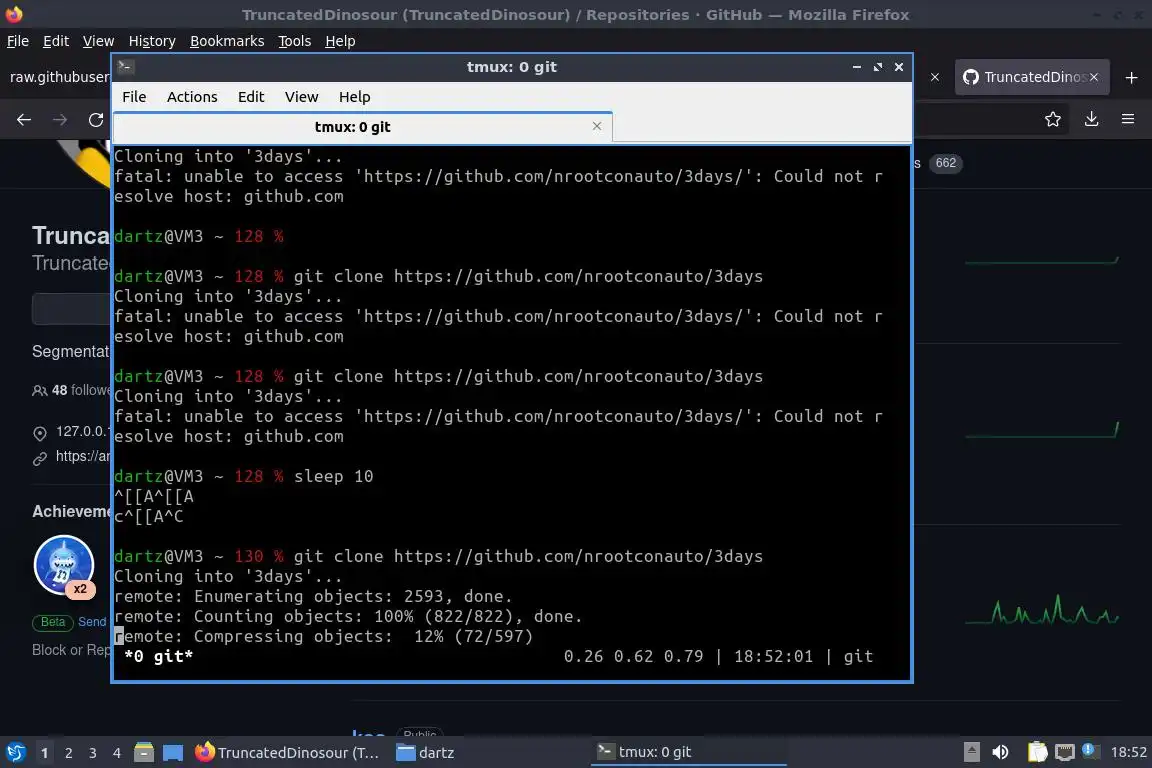The width and height of the screenshot is (1152, 768).
Task: Click the update notifier tray icon
Action: click(x=1091, y=751)
